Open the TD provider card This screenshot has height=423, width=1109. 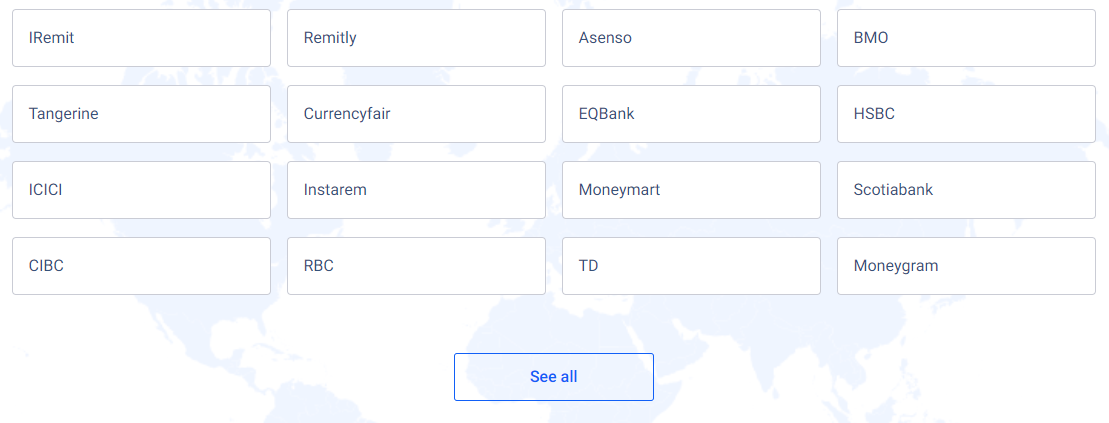pyautogui.click(x=691, y=266)
